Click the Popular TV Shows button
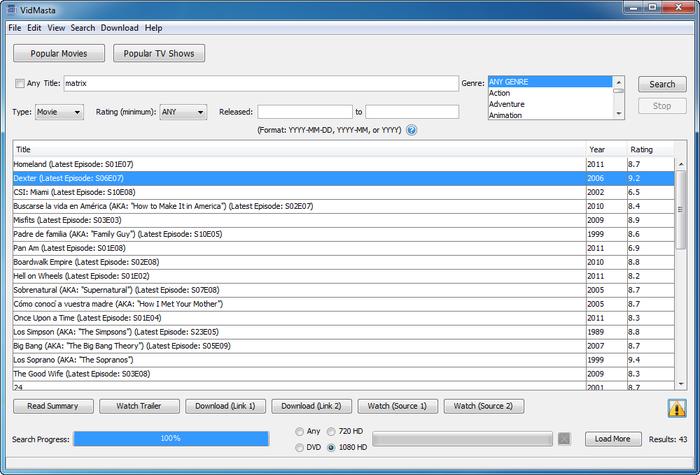This screenshot has height=475, width=700. click(x=159, y=53)
